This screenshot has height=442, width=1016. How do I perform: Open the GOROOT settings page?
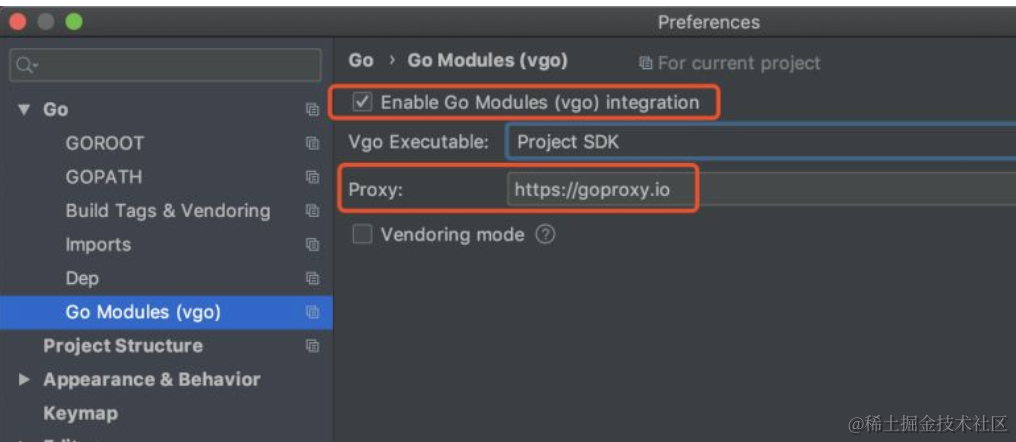[104, 143]
